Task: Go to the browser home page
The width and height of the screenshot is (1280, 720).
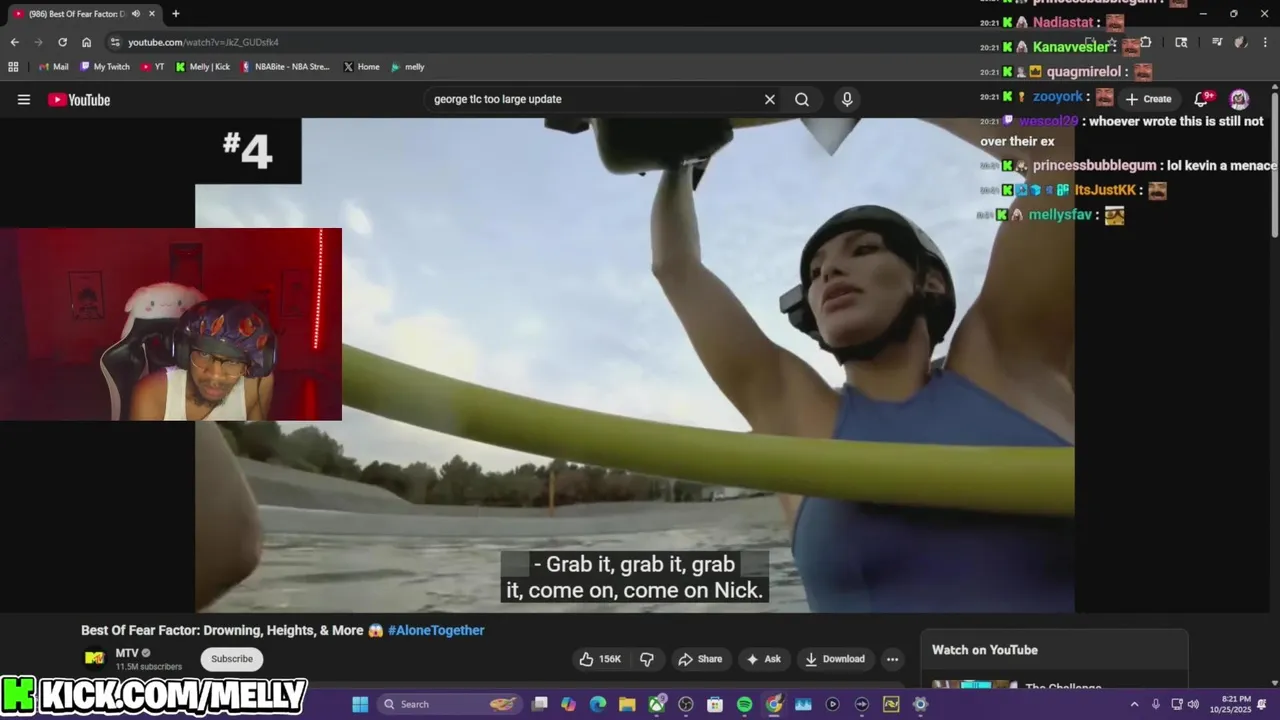Action: click(x=86, y=42)
